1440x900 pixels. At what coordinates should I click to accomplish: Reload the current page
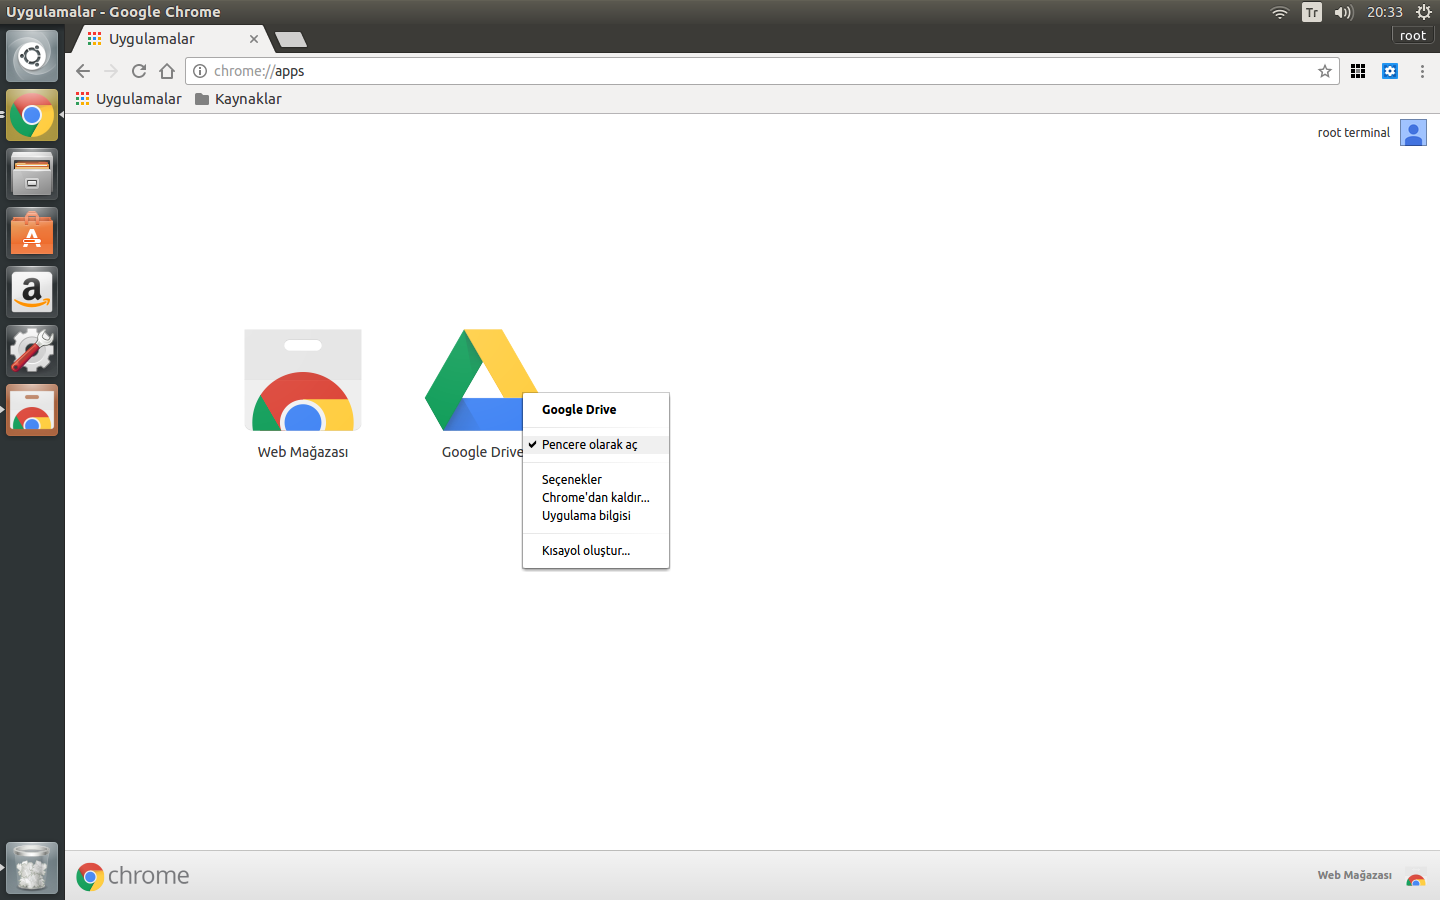[x=139, y=71]
